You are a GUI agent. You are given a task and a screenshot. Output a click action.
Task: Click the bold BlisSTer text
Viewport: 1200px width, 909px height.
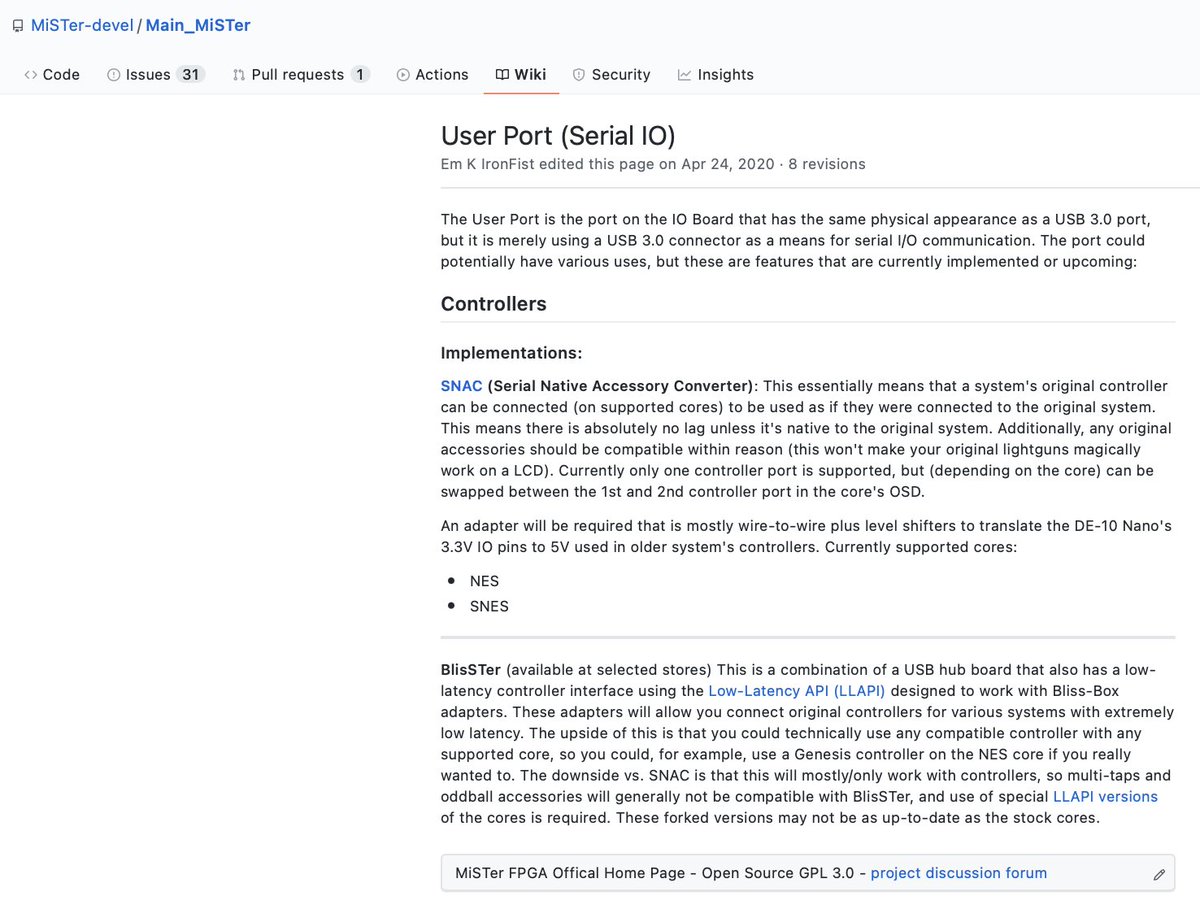(x=471, y=670)
